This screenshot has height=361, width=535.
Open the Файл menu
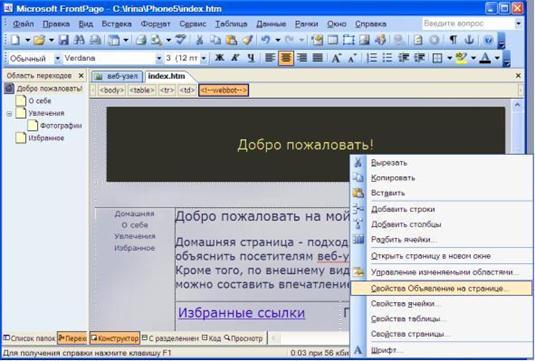(23, 24)
